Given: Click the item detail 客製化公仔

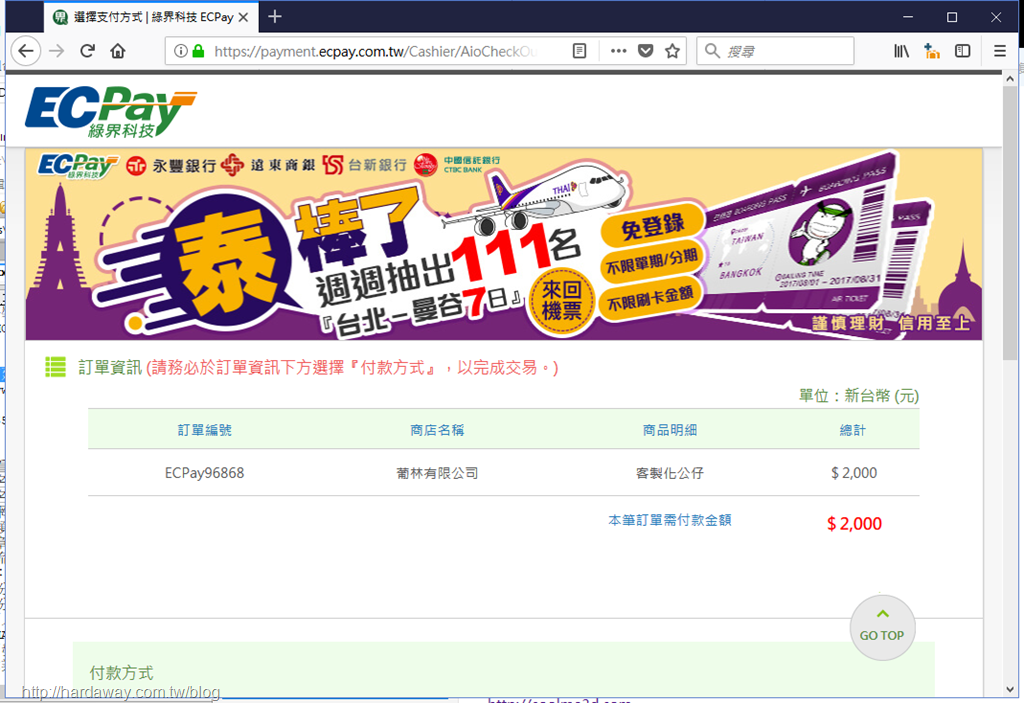Looking at the screenshot, I should click(x=669, y=473).
